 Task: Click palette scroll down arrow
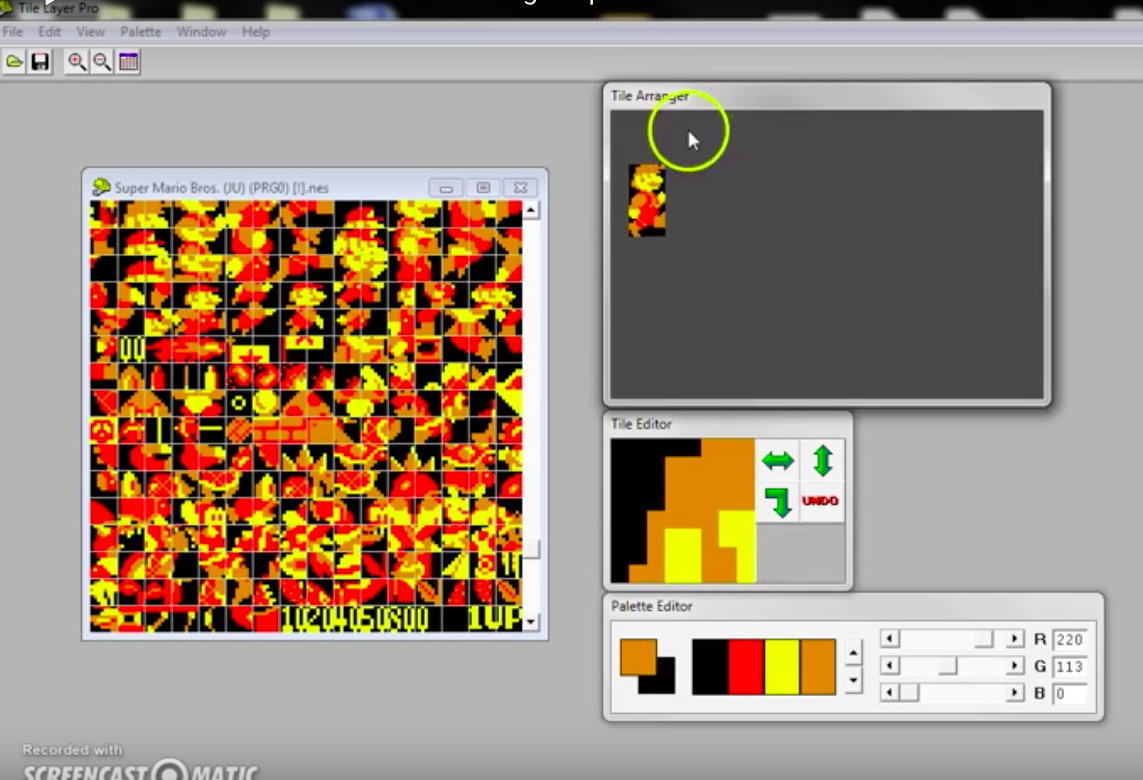[854, 680]
